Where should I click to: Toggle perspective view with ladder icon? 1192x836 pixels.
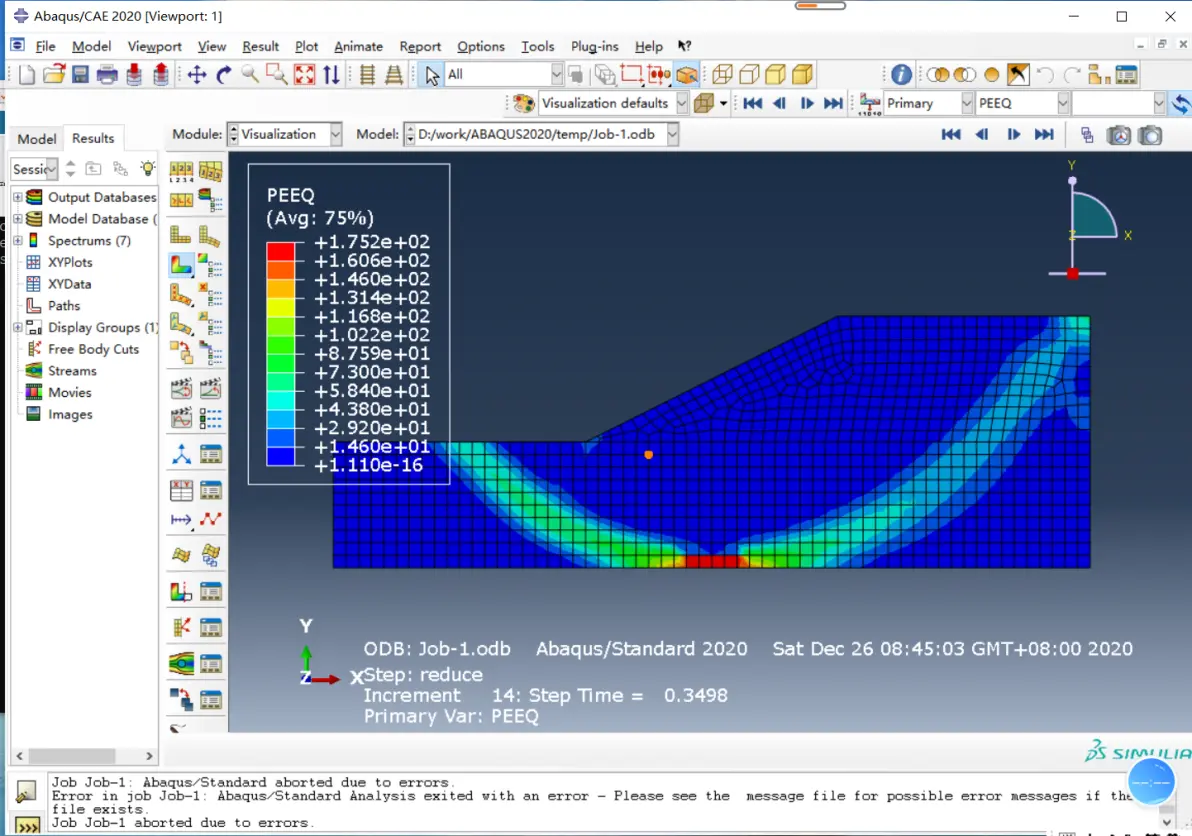tap(394, 74)
